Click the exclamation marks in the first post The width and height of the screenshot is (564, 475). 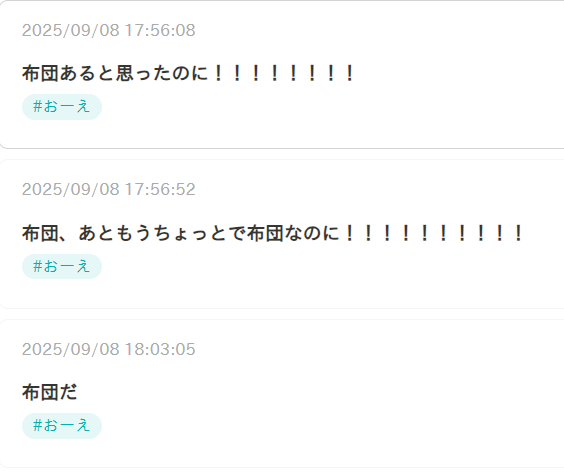tap(283, 73)
